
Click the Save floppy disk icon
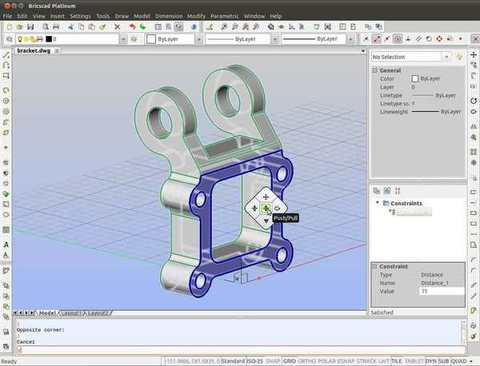[30, 27]
